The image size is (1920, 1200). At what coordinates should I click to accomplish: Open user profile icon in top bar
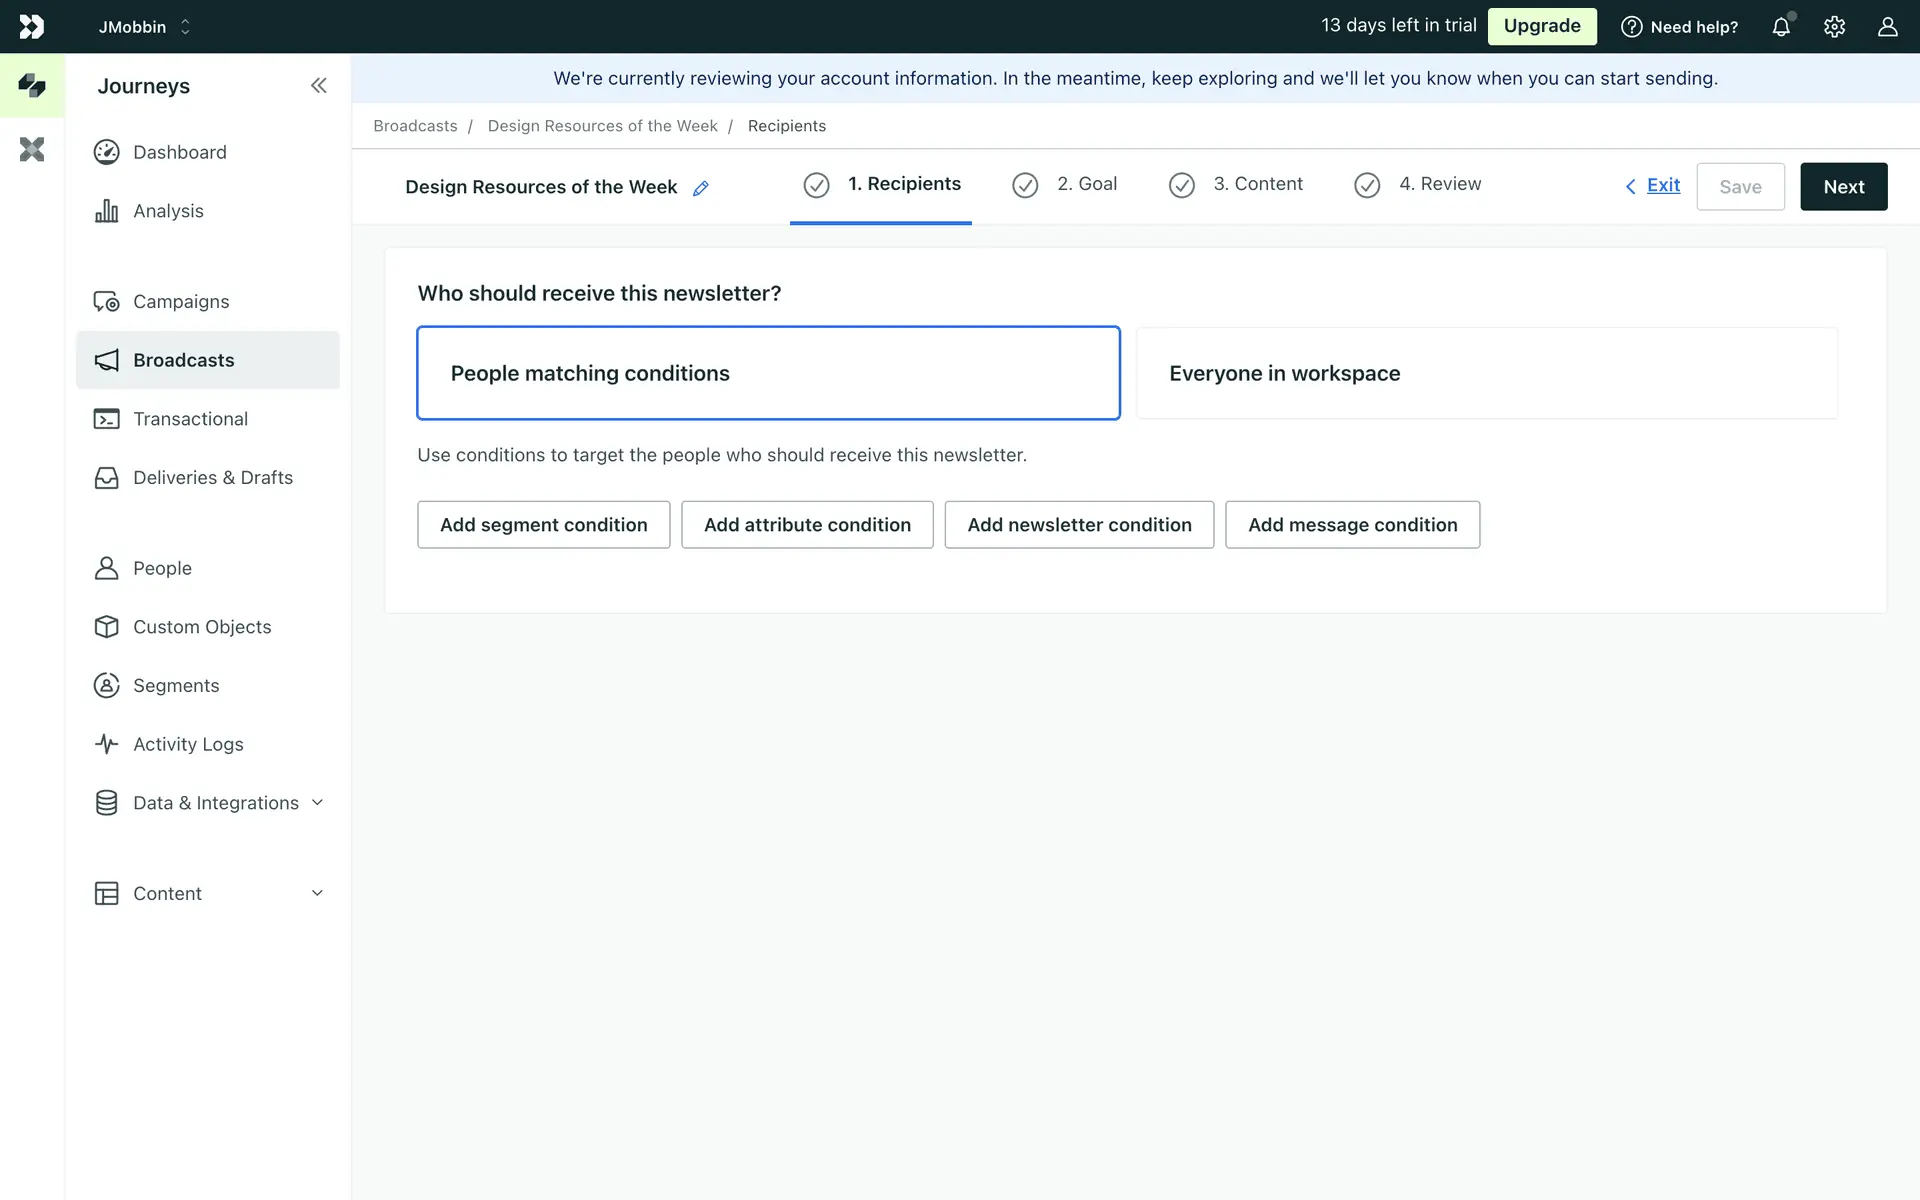[1887, 27]
